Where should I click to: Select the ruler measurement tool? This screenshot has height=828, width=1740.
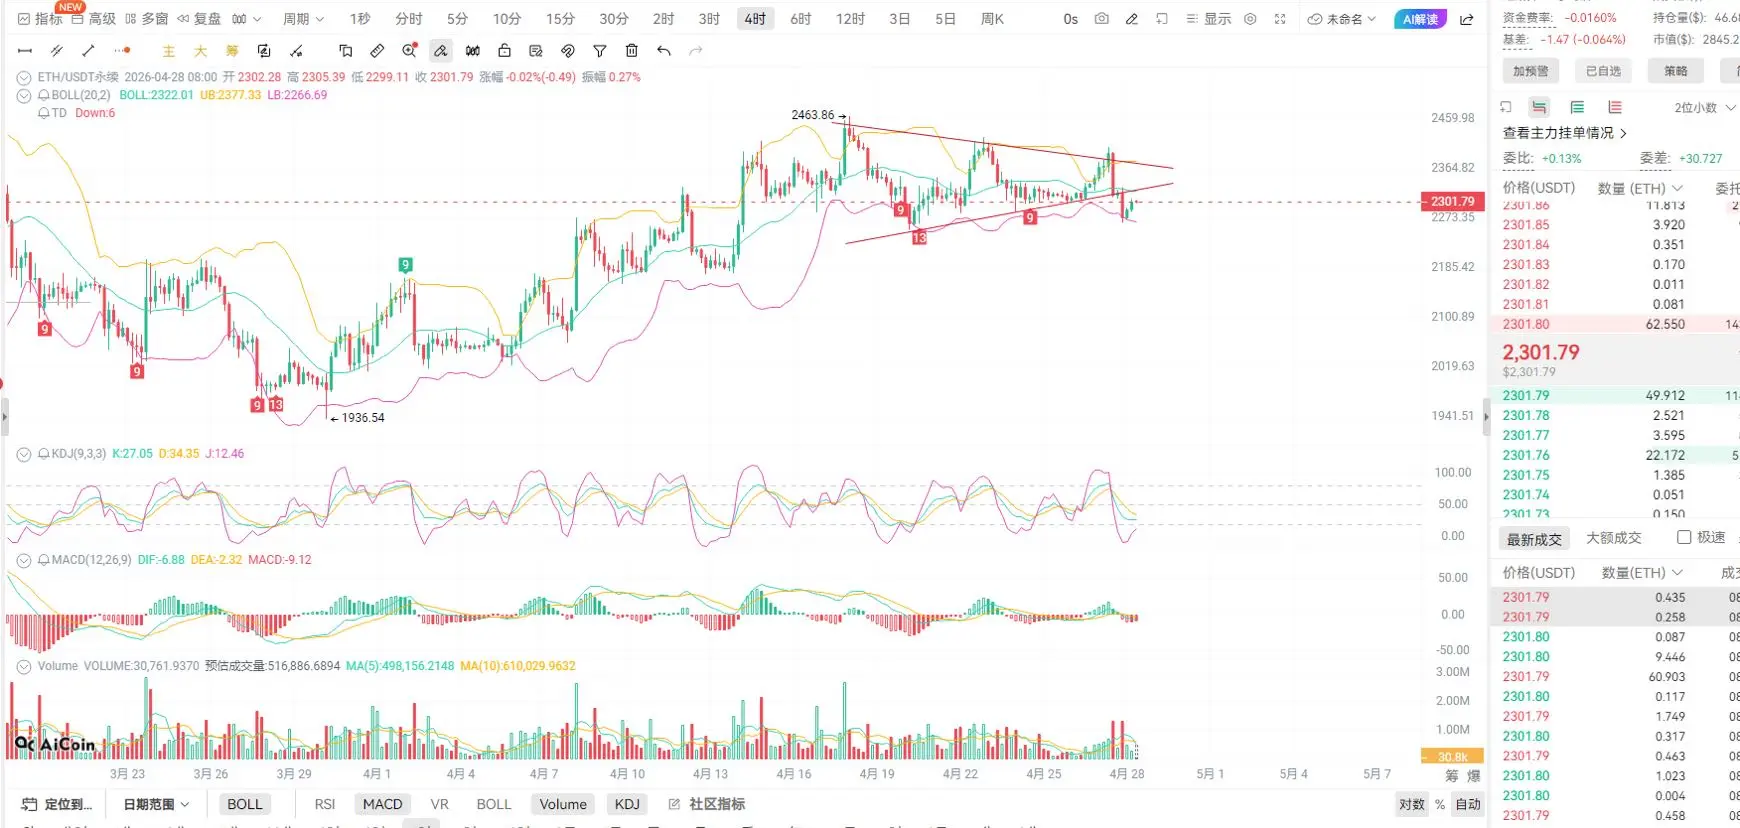(377, 51)
